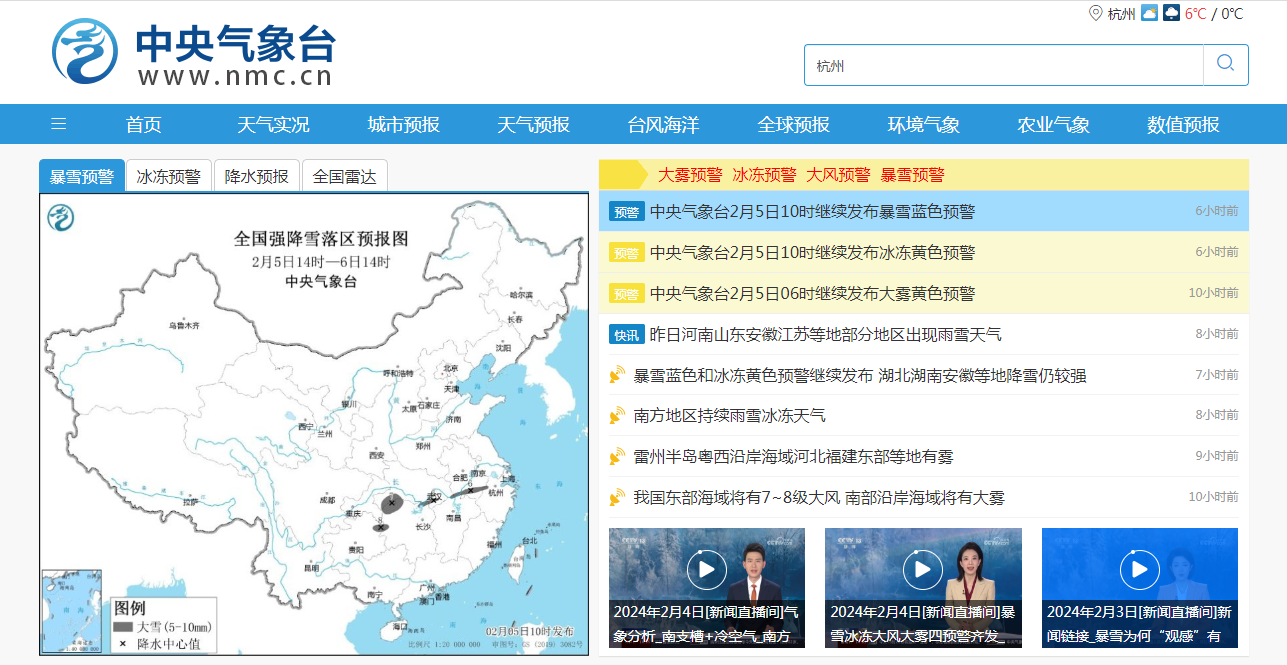Expand the 数值预报 navigation menu
This screenshot has width=1287, height=665.
click(x=1183, y=125)
